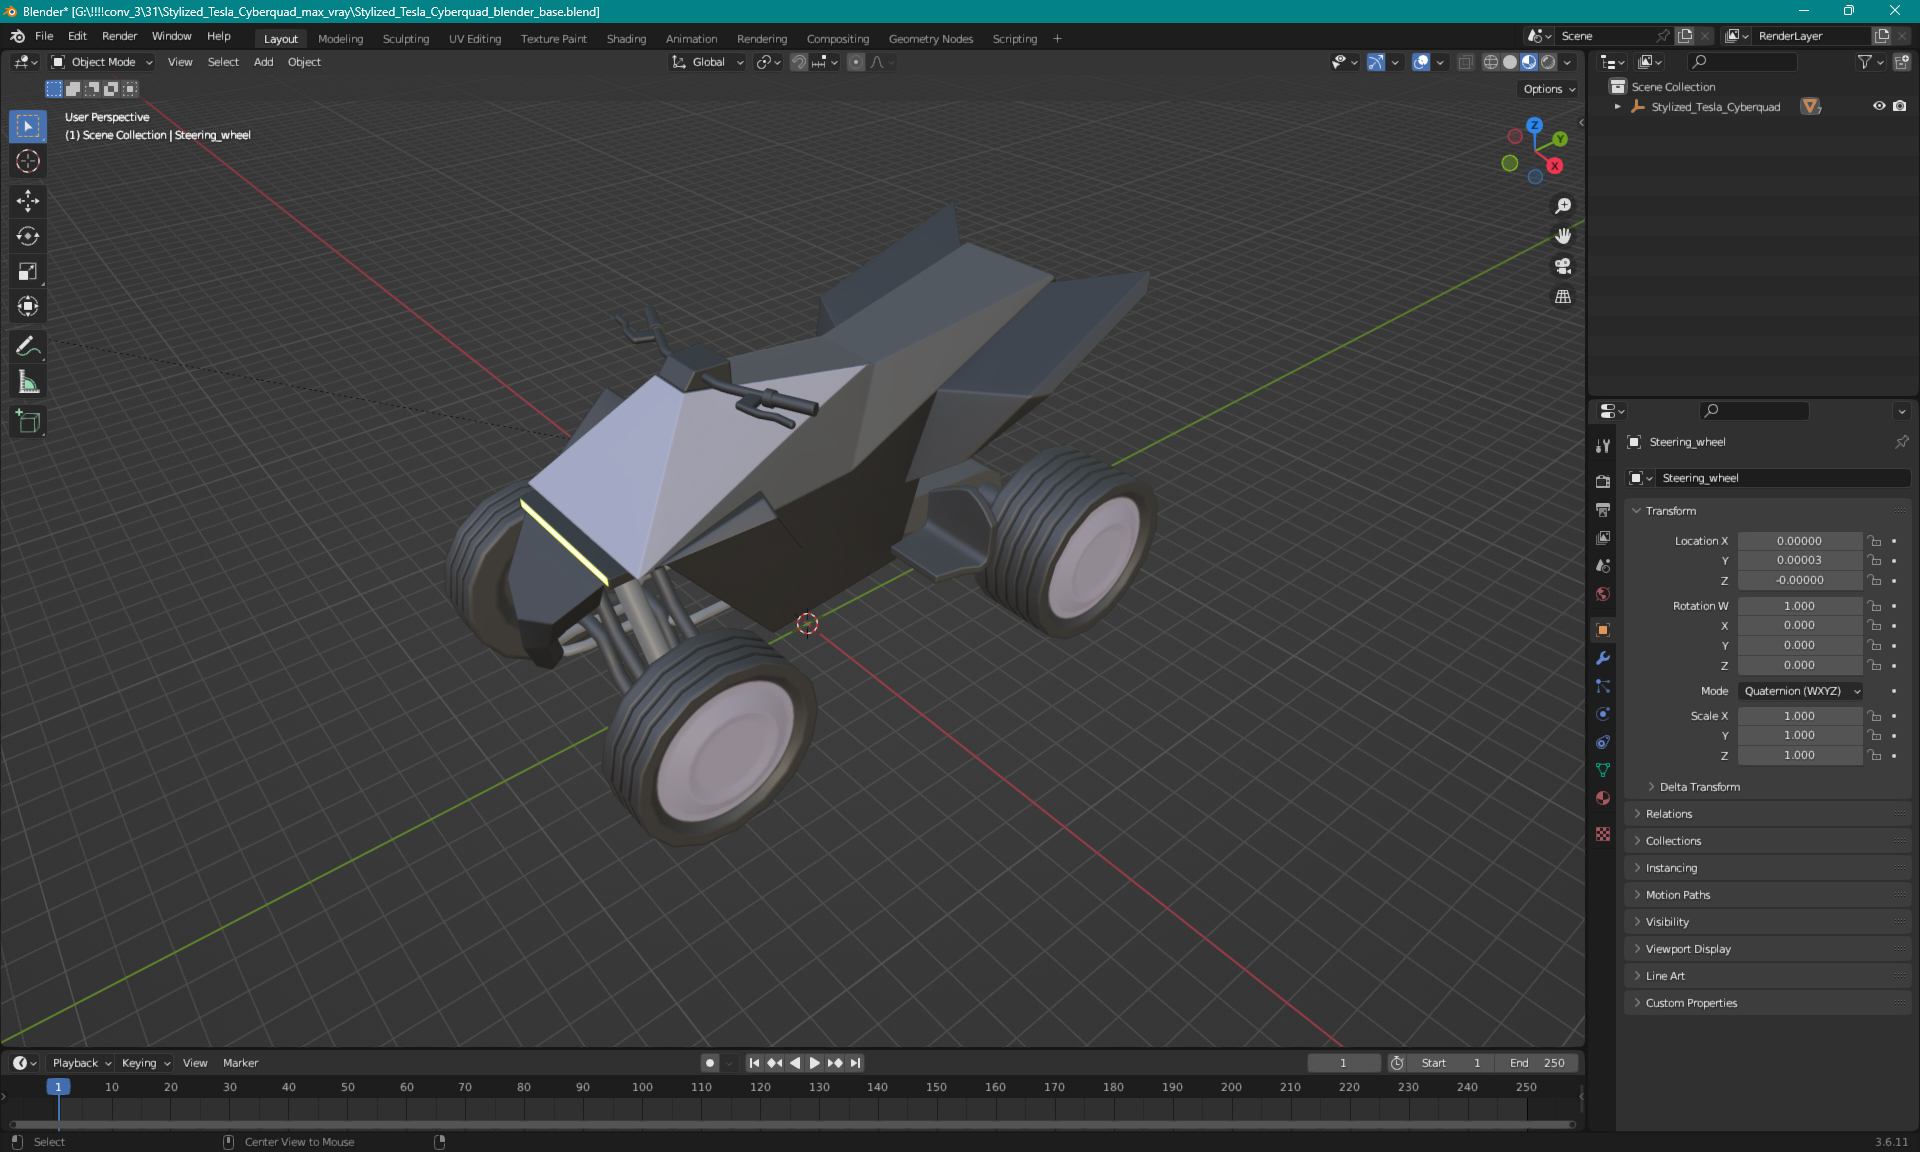Activate the Transform tool

pyautogui.click(x=28, y=306)
